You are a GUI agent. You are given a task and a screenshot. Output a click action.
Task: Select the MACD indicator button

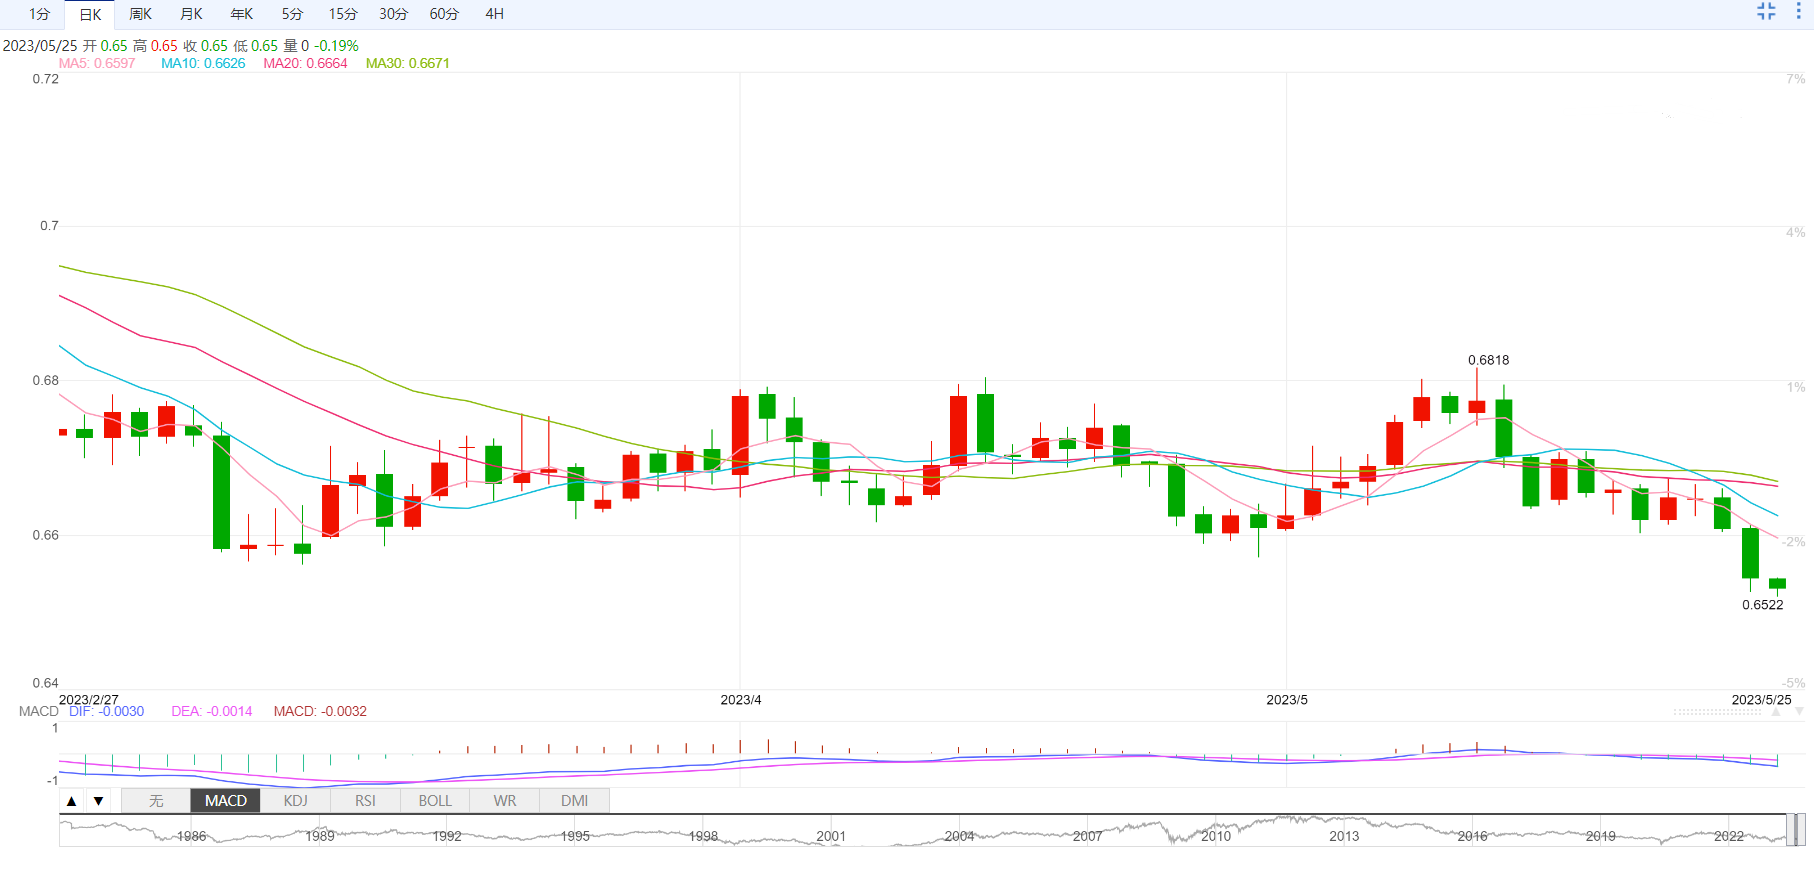(226, 801)
